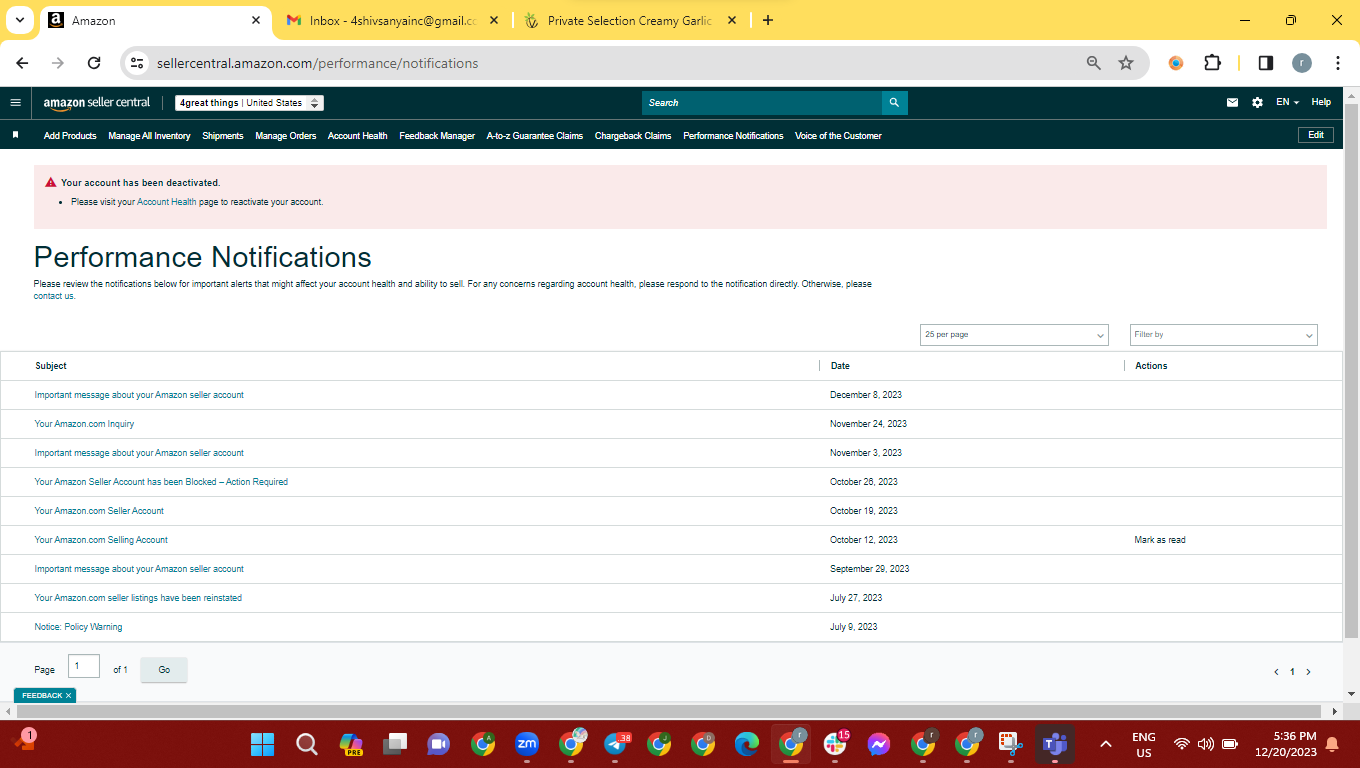Show hidden system tray icons chevron
The height and width of the screenshot is (768, 1360).
point(1105,744)
